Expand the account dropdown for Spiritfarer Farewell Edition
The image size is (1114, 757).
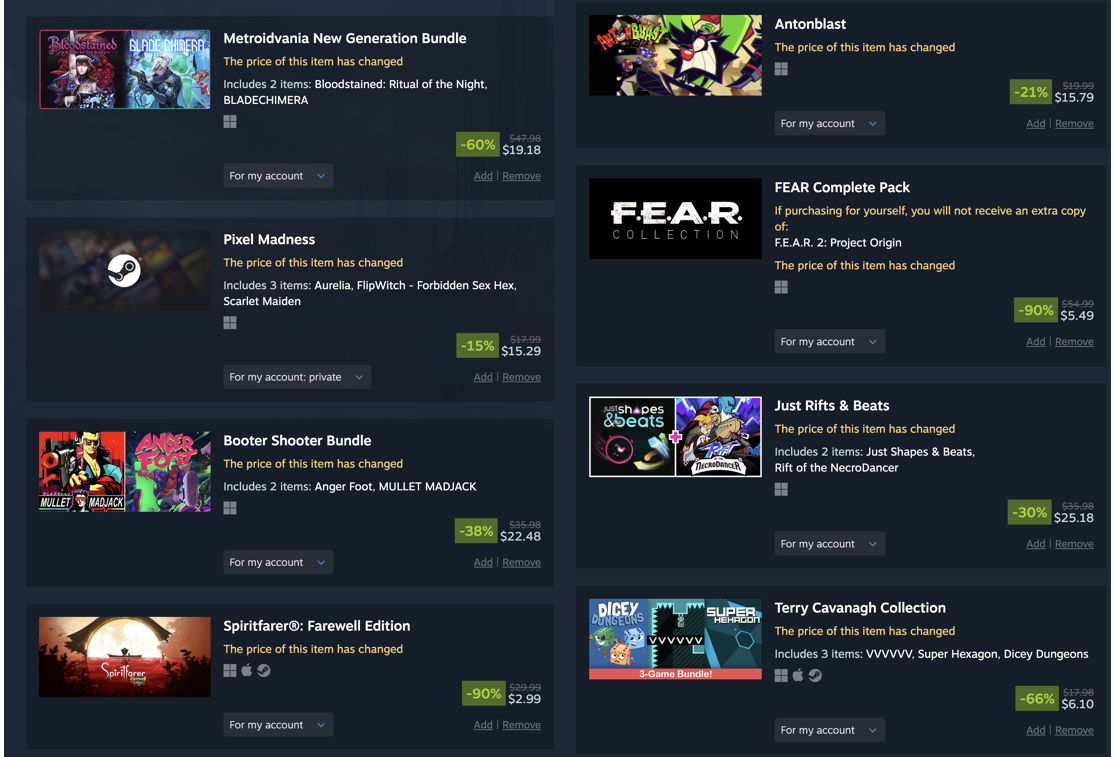coord(278,725)
